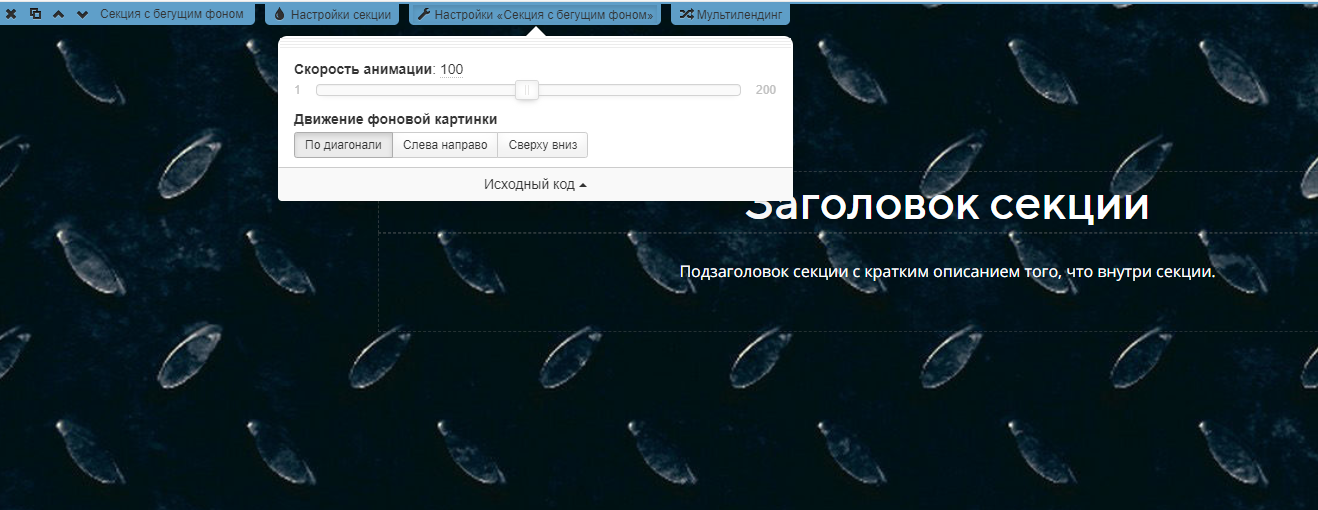Duplicate the section using the copy icon
This screenshot has height=510, width=1318.
pos(35,15)
